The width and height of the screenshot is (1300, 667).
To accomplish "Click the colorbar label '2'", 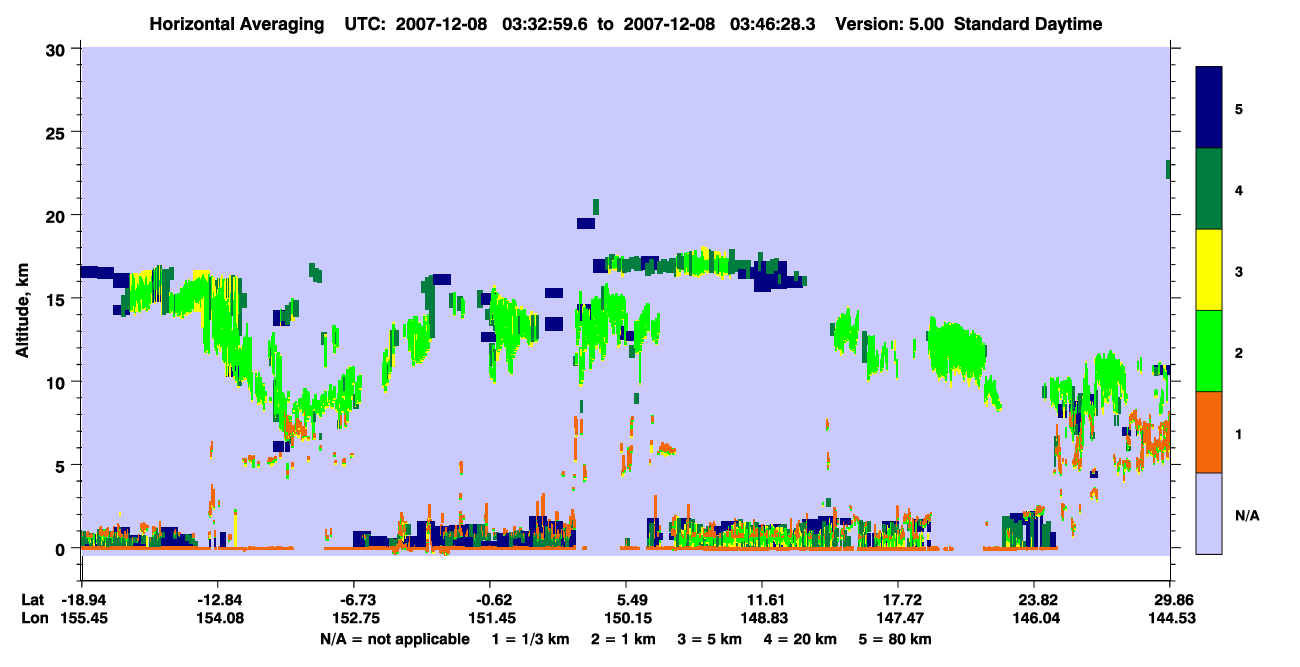I will click(1239, 353).
